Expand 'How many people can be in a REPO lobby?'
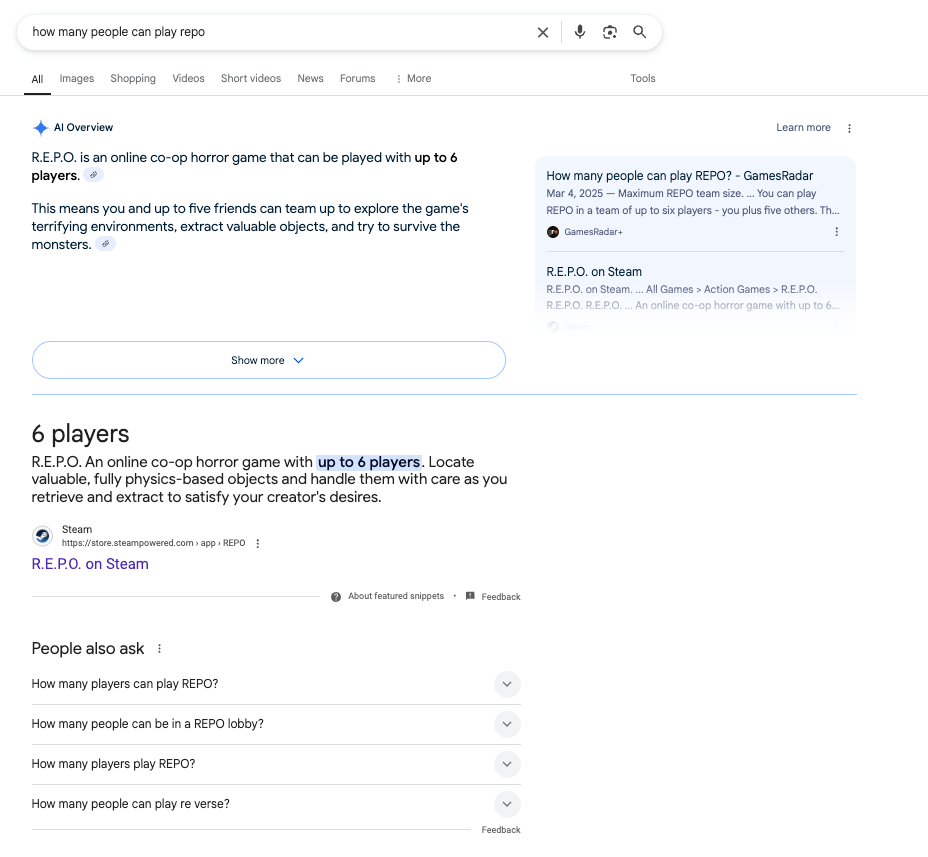The image size is (928, 857). 507,724
